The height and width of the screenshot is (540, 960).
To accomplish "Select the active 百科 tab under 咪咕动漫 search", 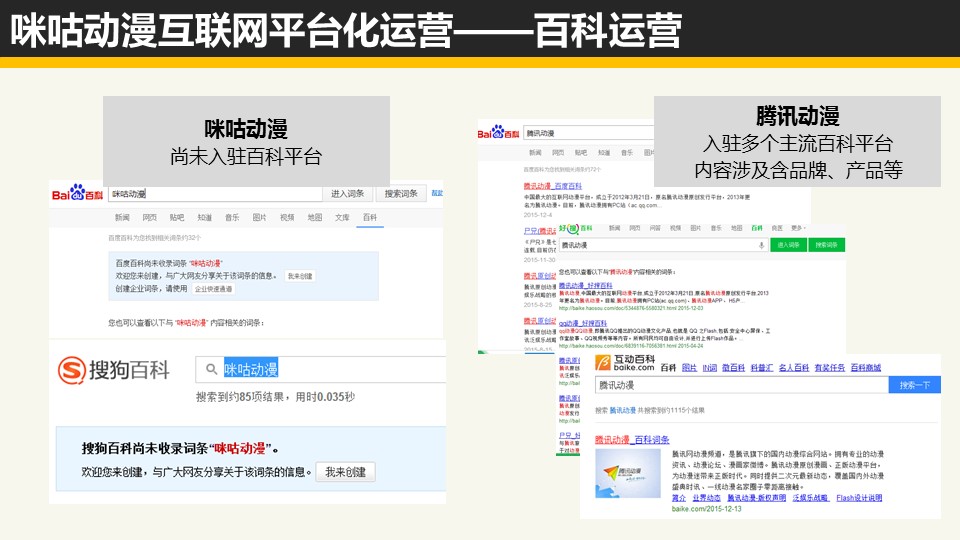I will [x=370, y=217].
